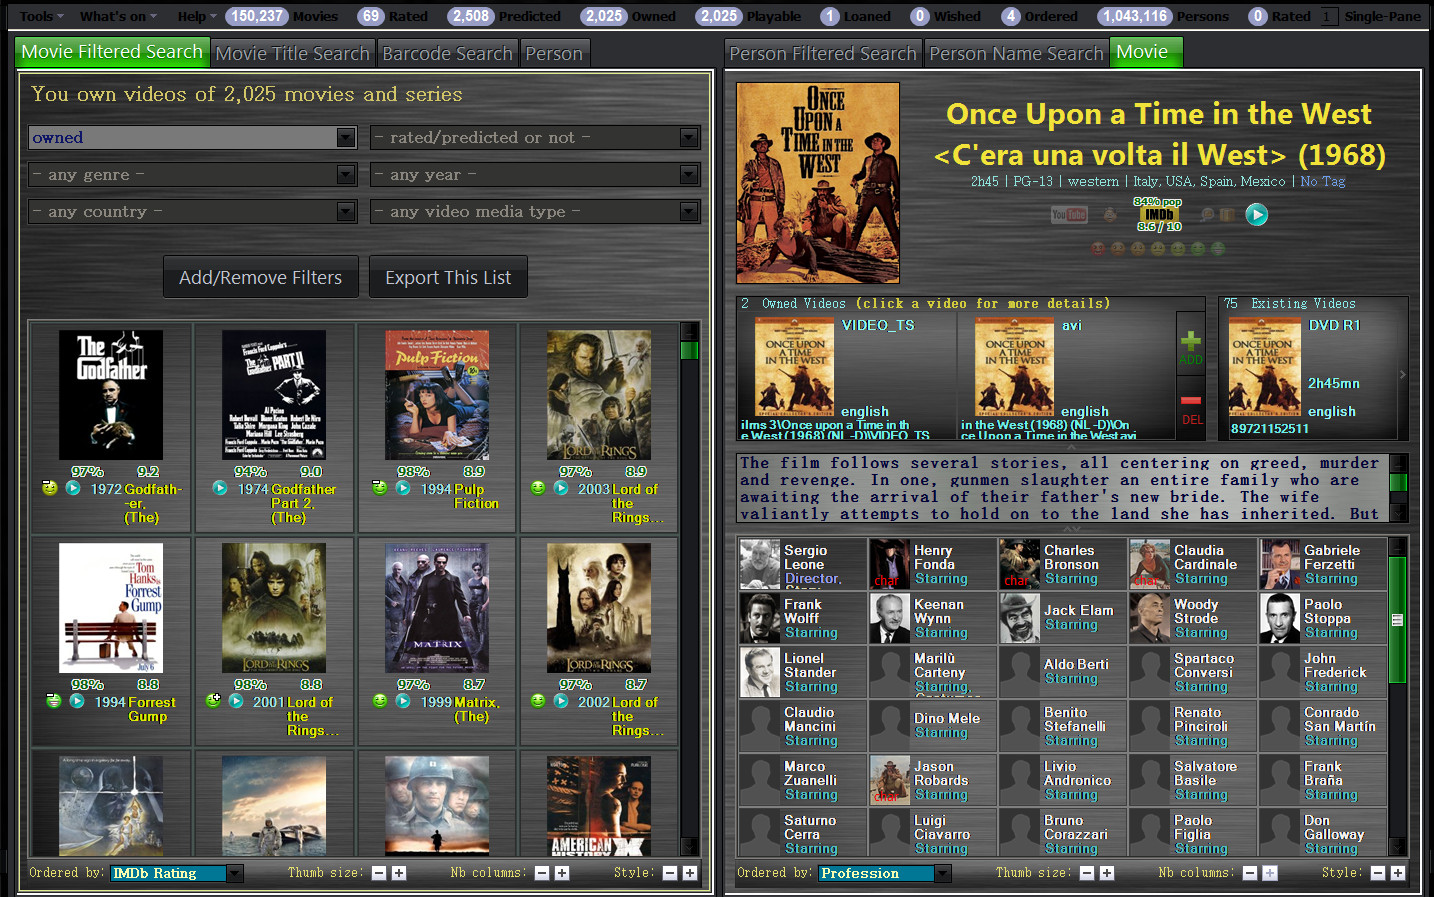Increase movie list thumb size with plus
The image size is (1434, 897).
(x=399, y=873)
